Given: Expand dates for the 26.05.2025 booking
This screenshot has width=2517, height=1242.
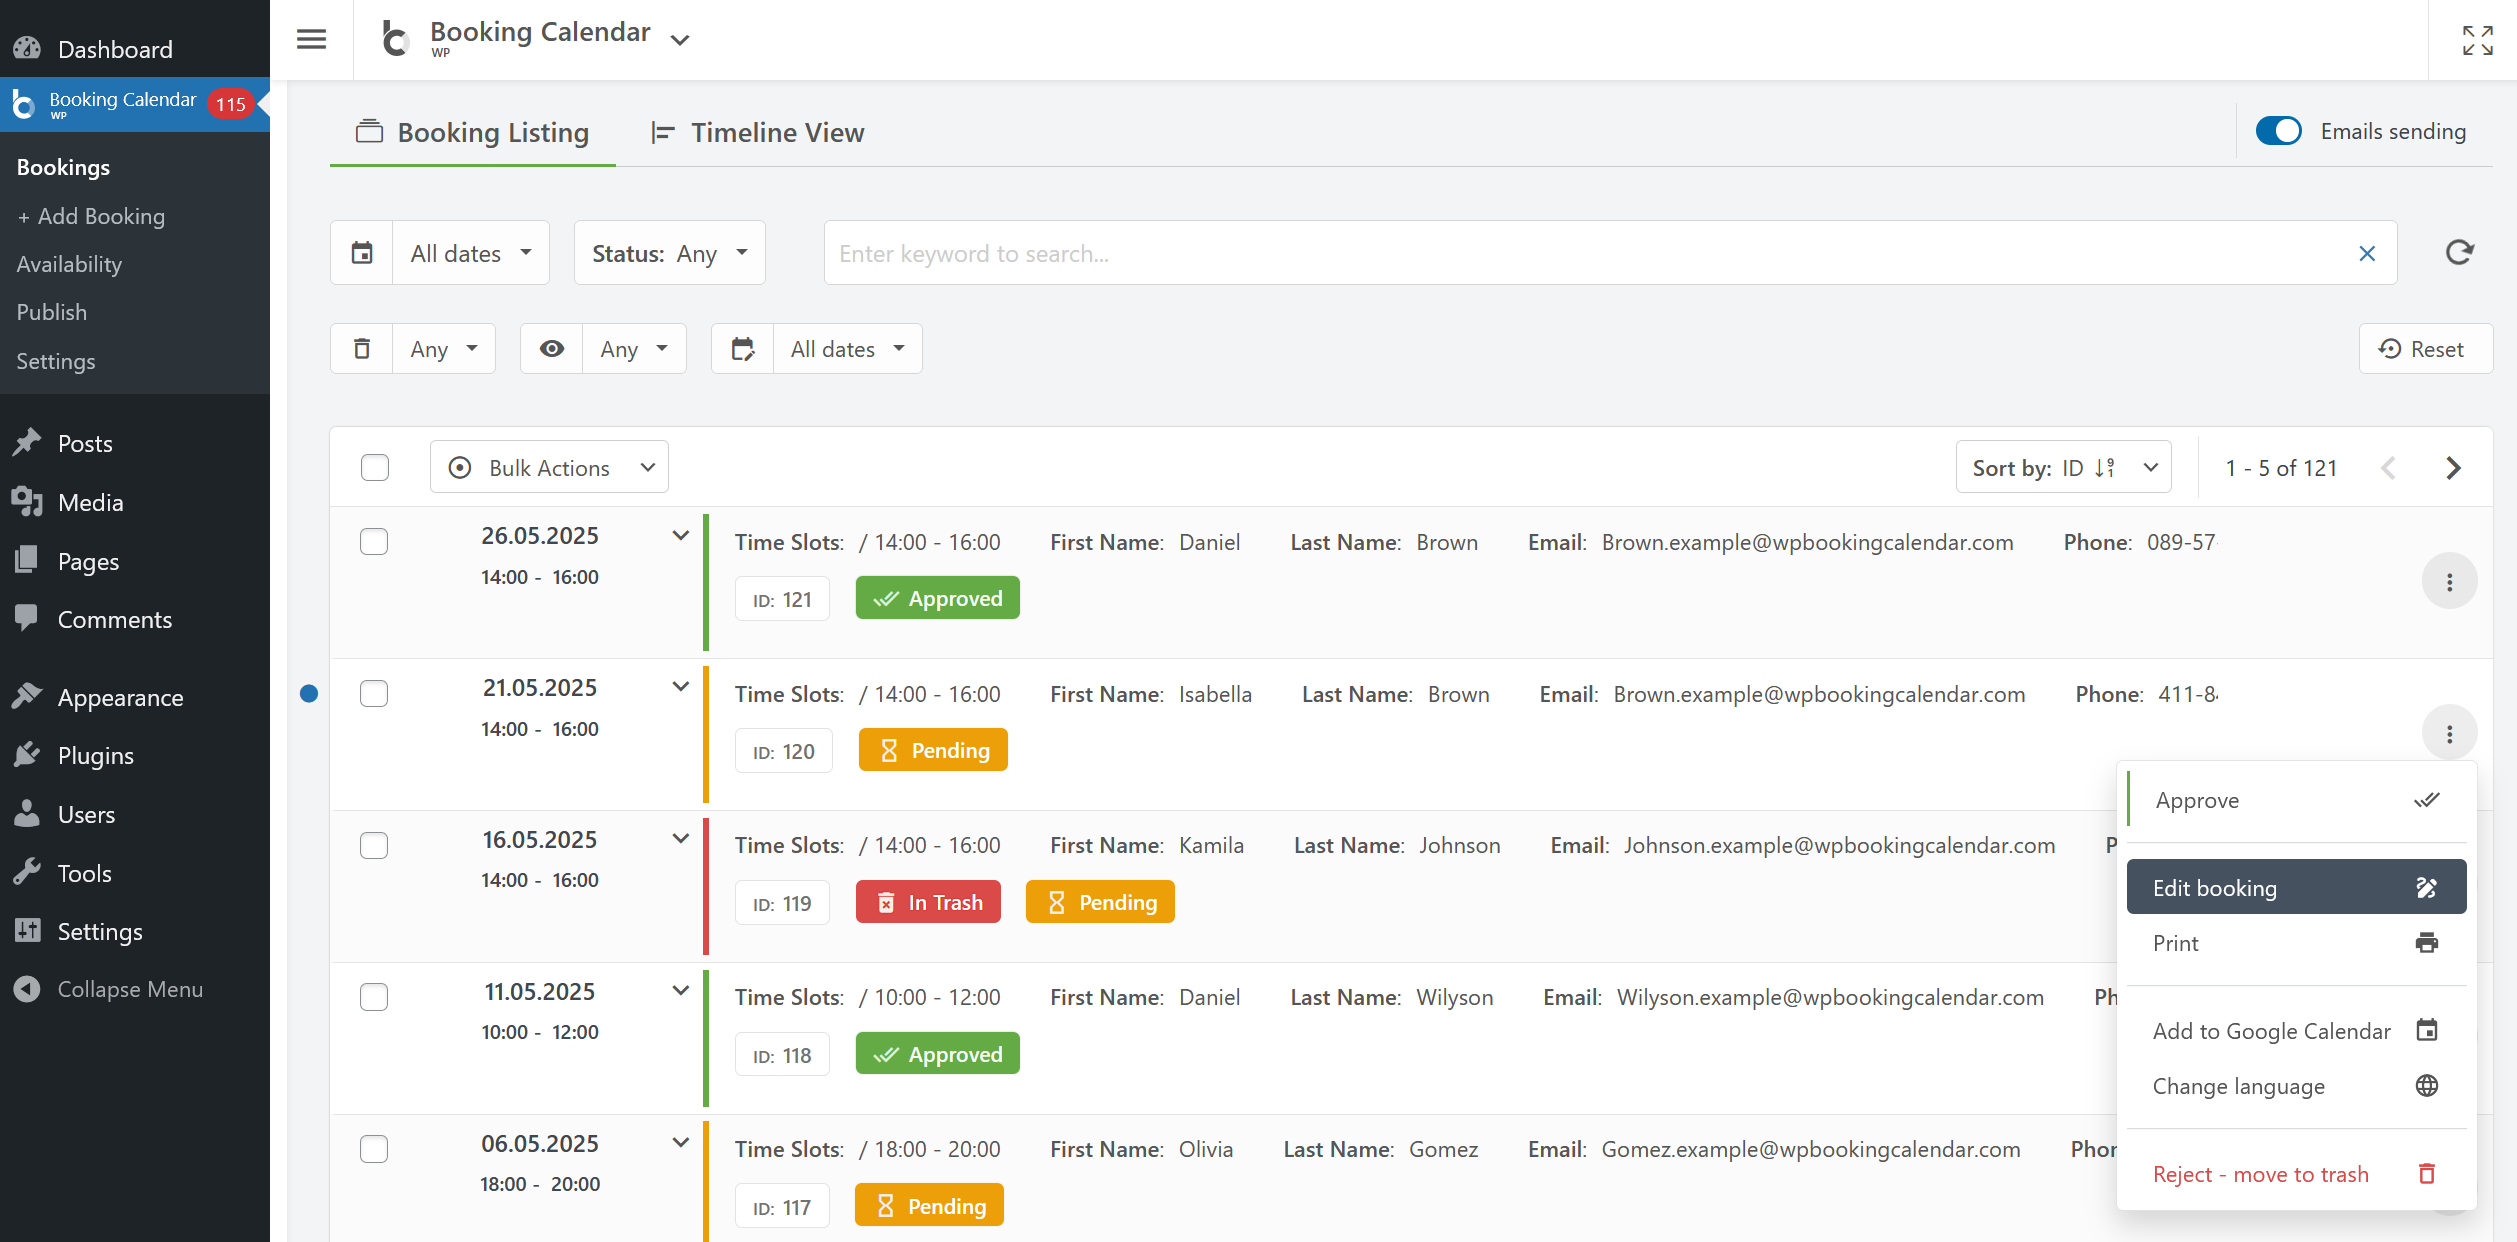Looking at the screenshot, I should click(681, 536).
